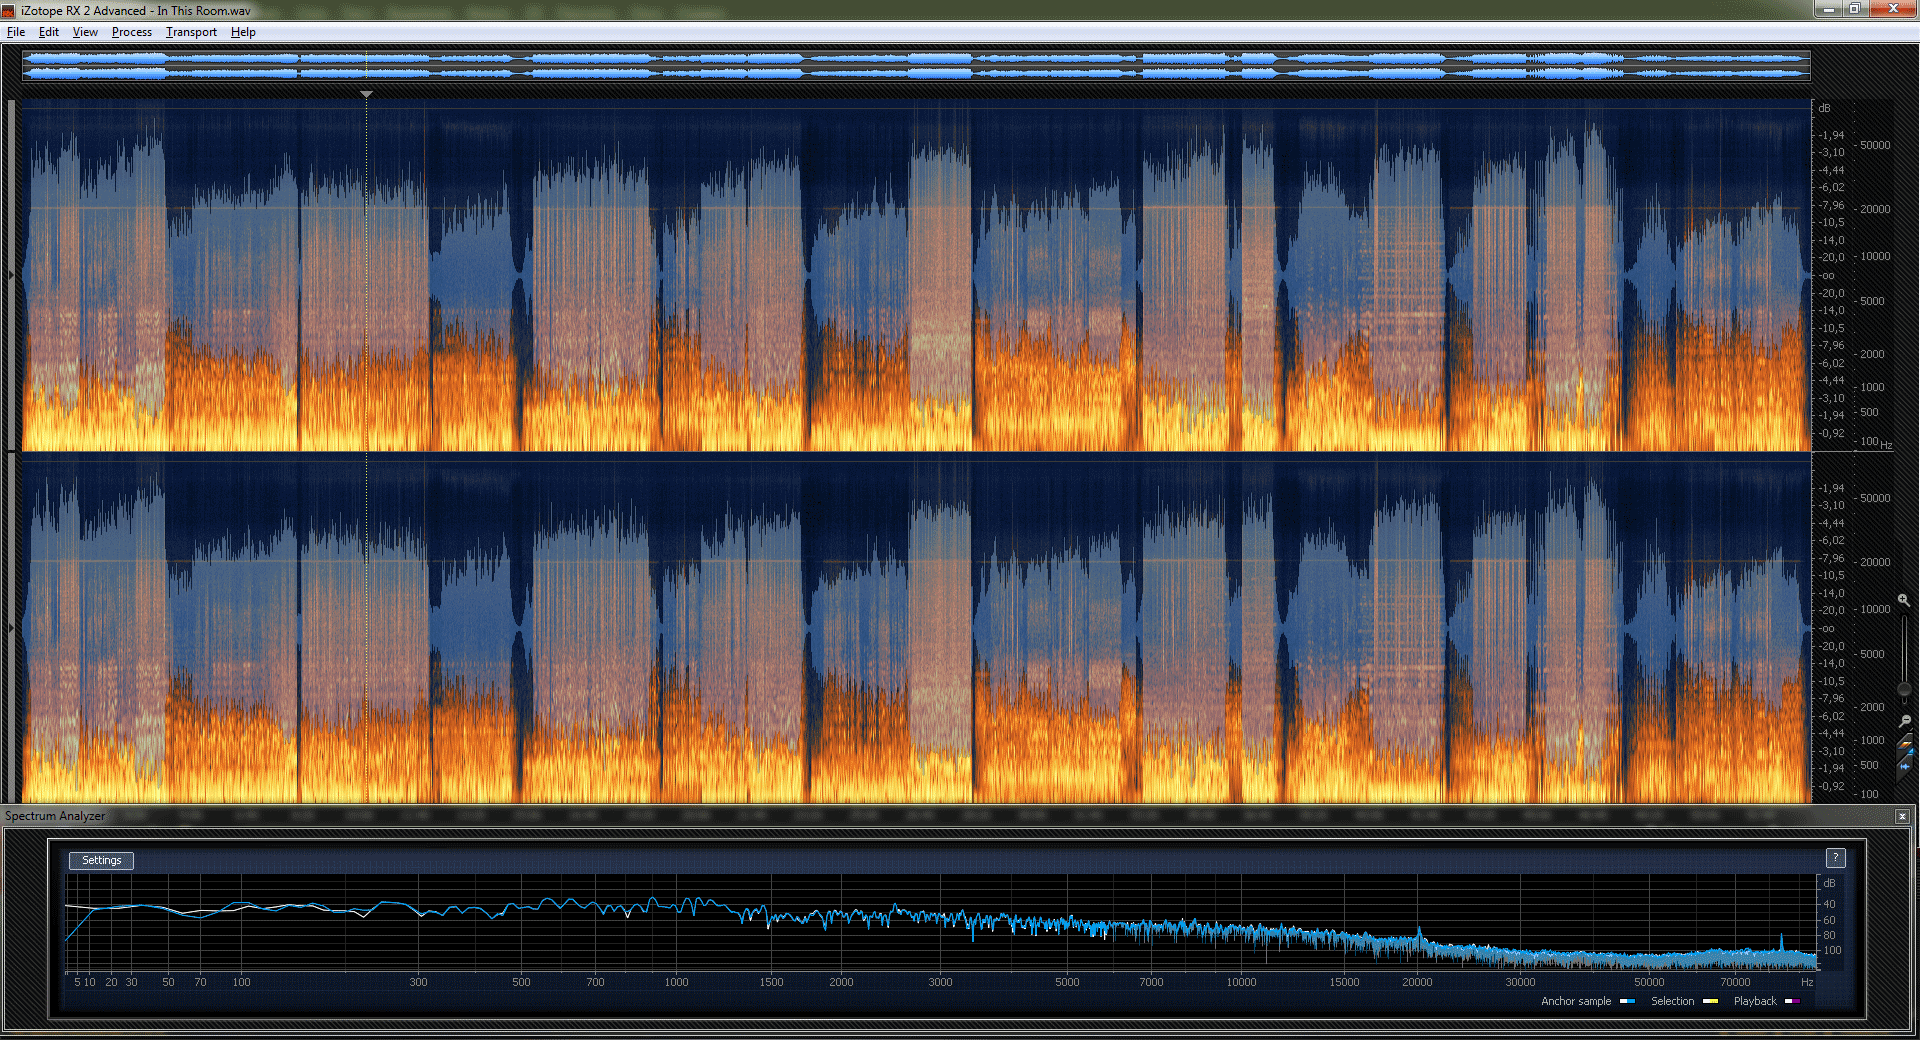Switch to spectrogram display mode icon
Screen dimensions: 1920x1040
[x=1904, y=745]
